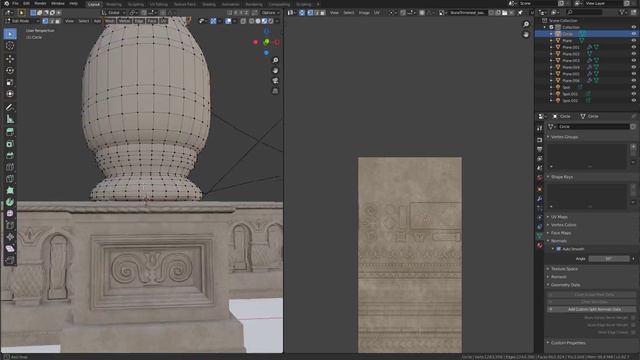This screenshot has width=640, height=360.
Task: Activate the Move tool
Action: (x=10, y=59)
